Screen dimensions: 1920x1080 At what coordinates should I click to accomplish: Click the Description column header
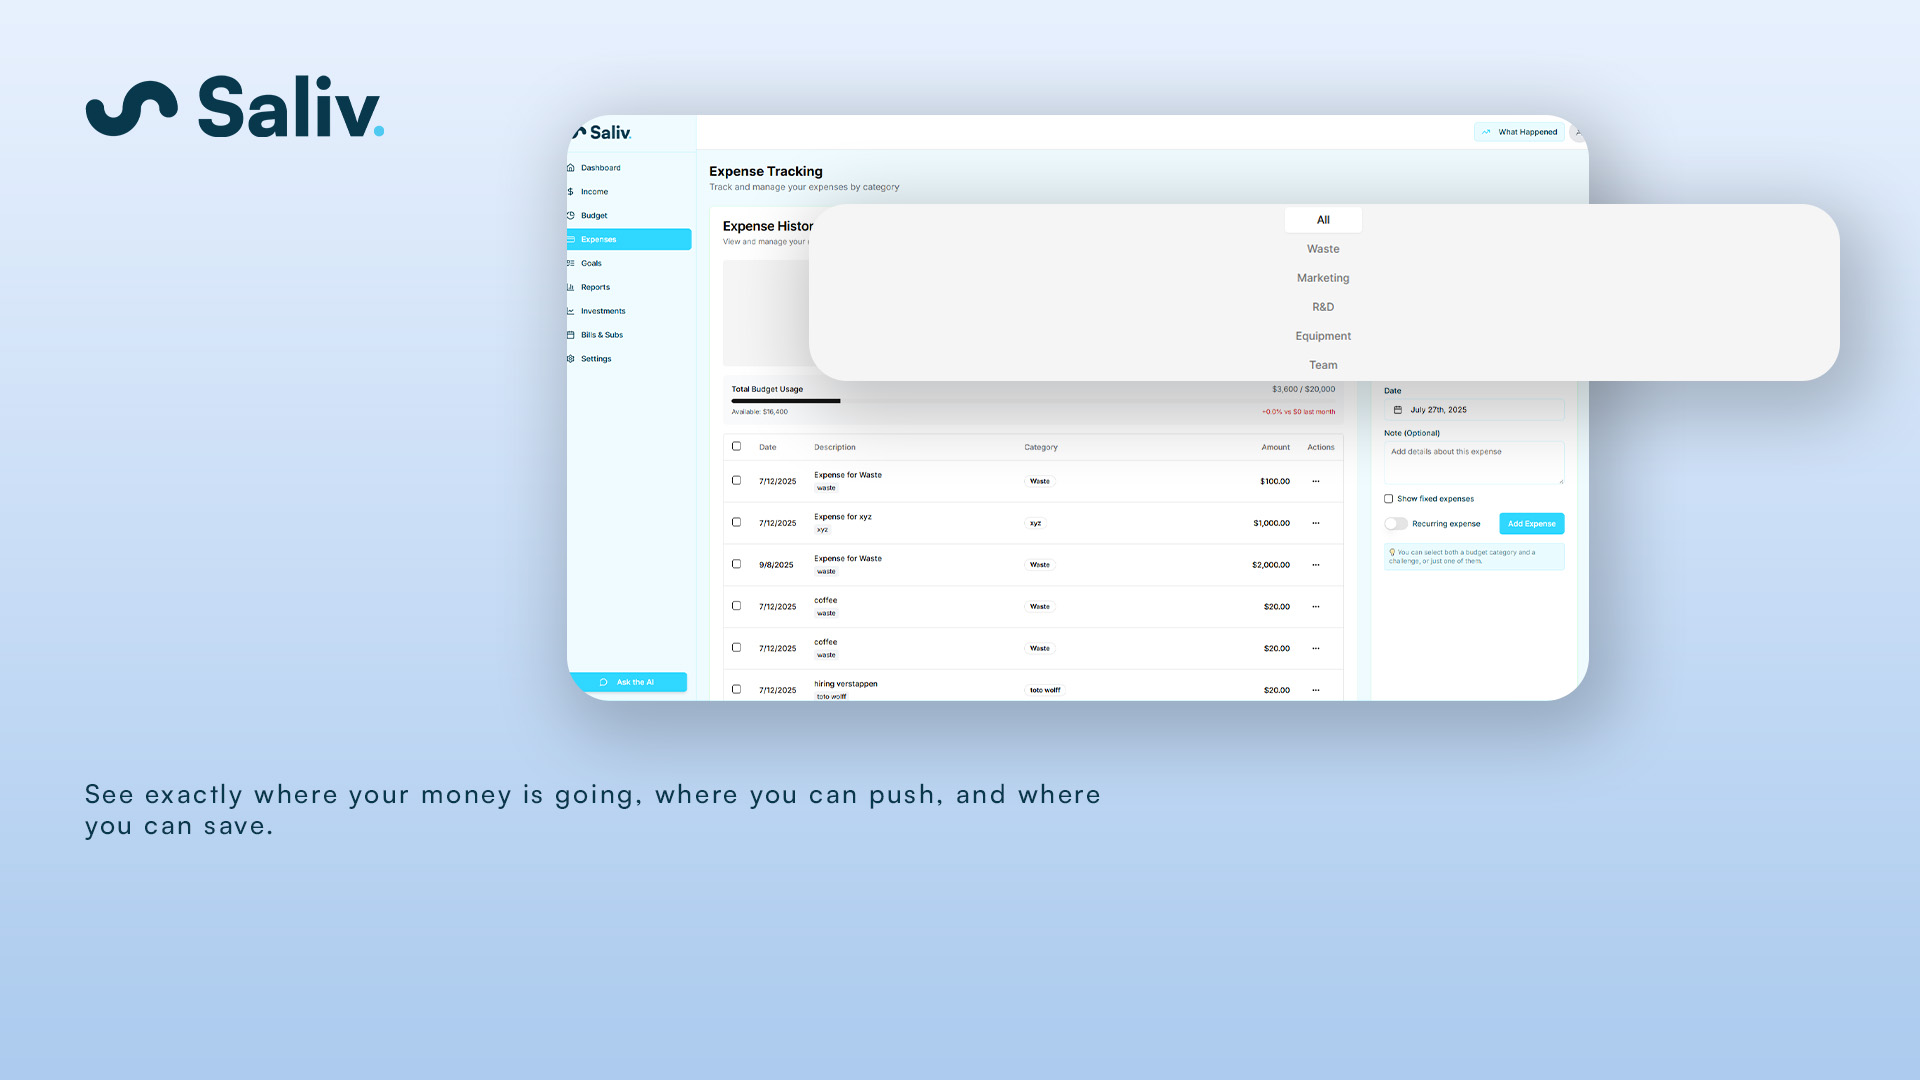[834, 448]
